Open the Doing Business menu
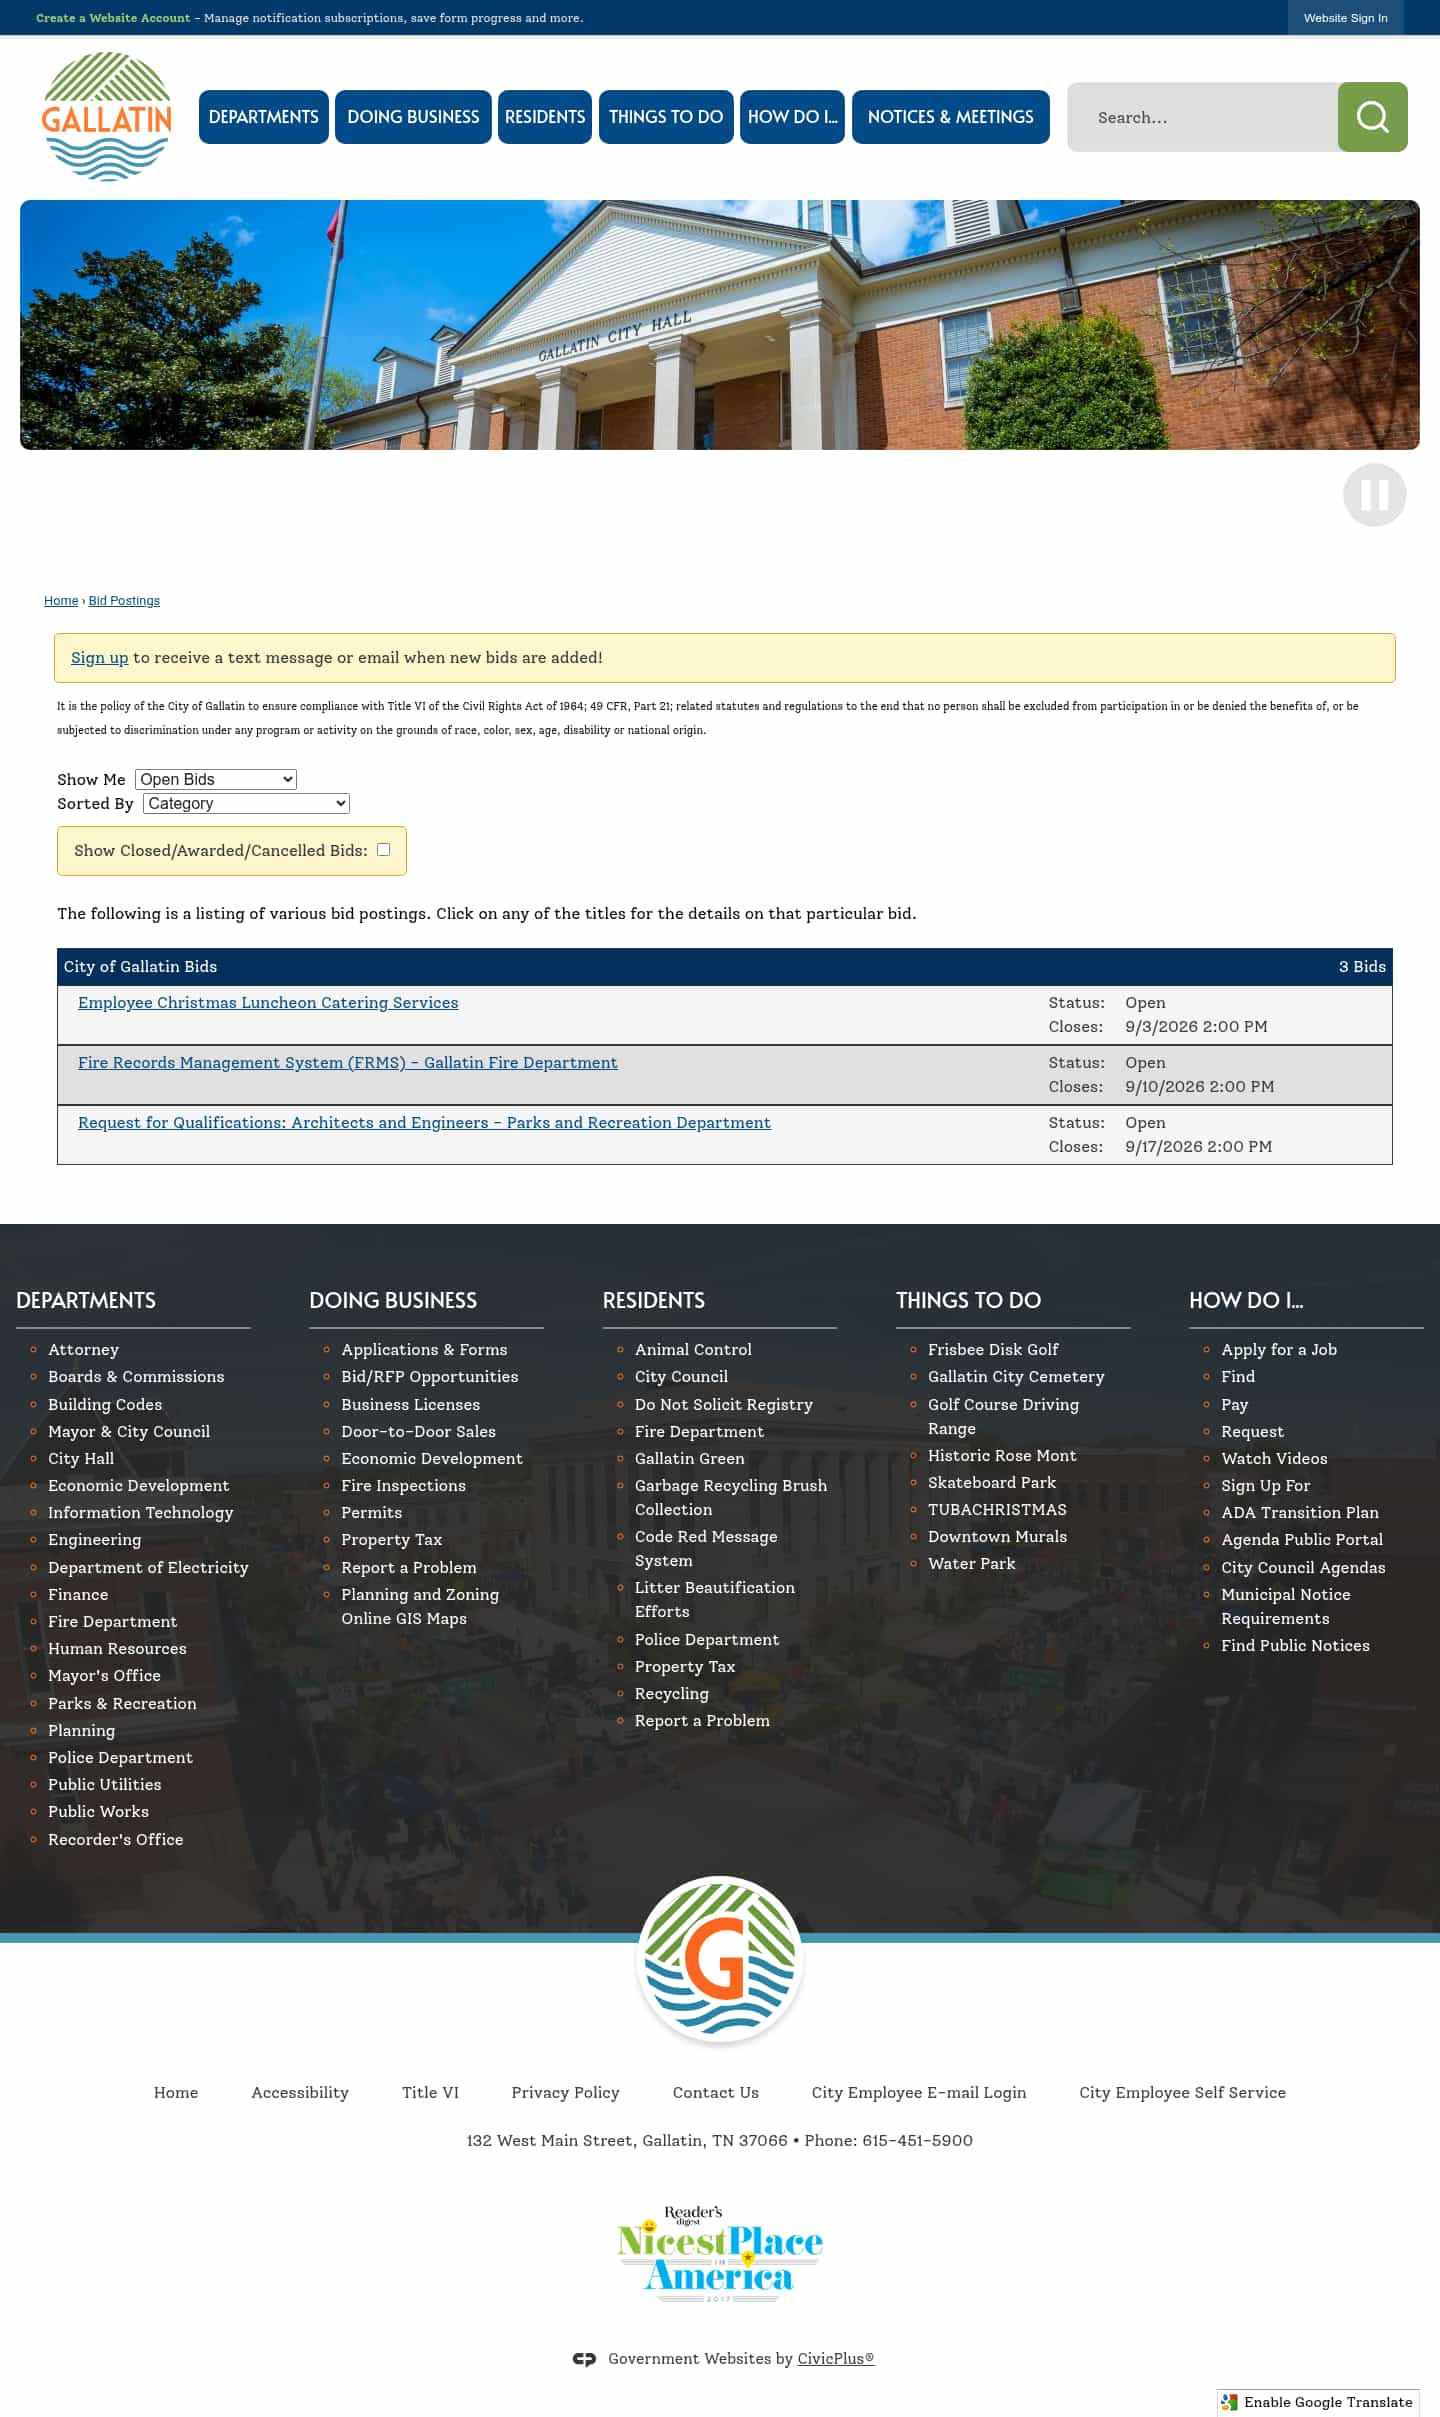The image size is (1440, 2417). 413,117
